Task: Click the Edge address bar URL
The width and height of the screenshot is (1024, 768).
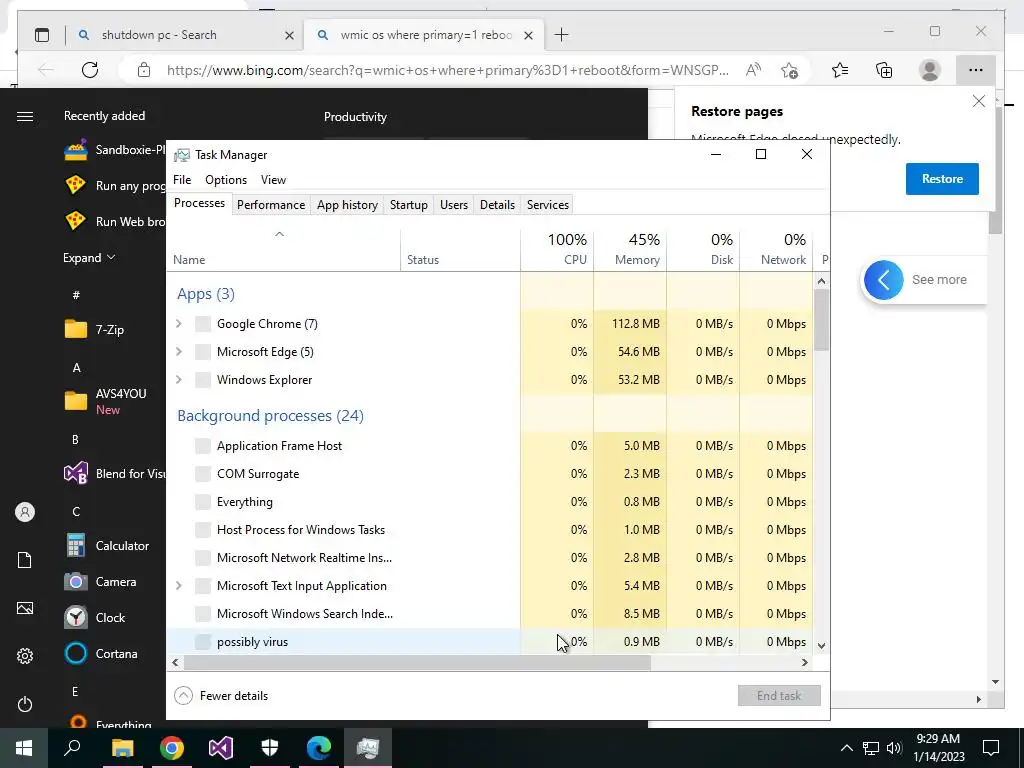Action: 448,70
